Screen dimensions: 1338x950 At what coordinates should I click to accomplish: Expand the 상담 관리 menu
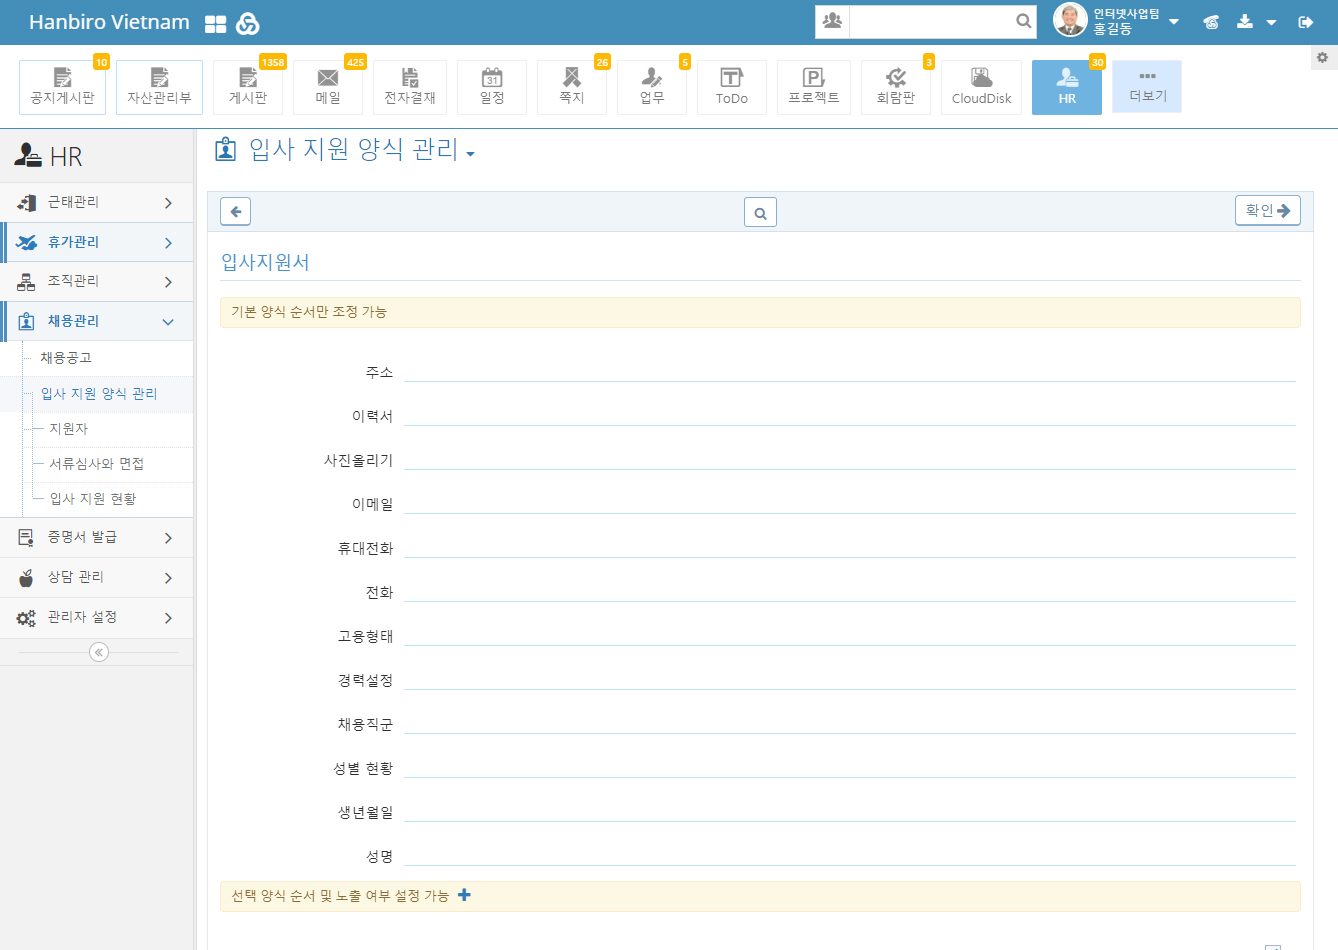pyautogui.click(x=96, y=577)
